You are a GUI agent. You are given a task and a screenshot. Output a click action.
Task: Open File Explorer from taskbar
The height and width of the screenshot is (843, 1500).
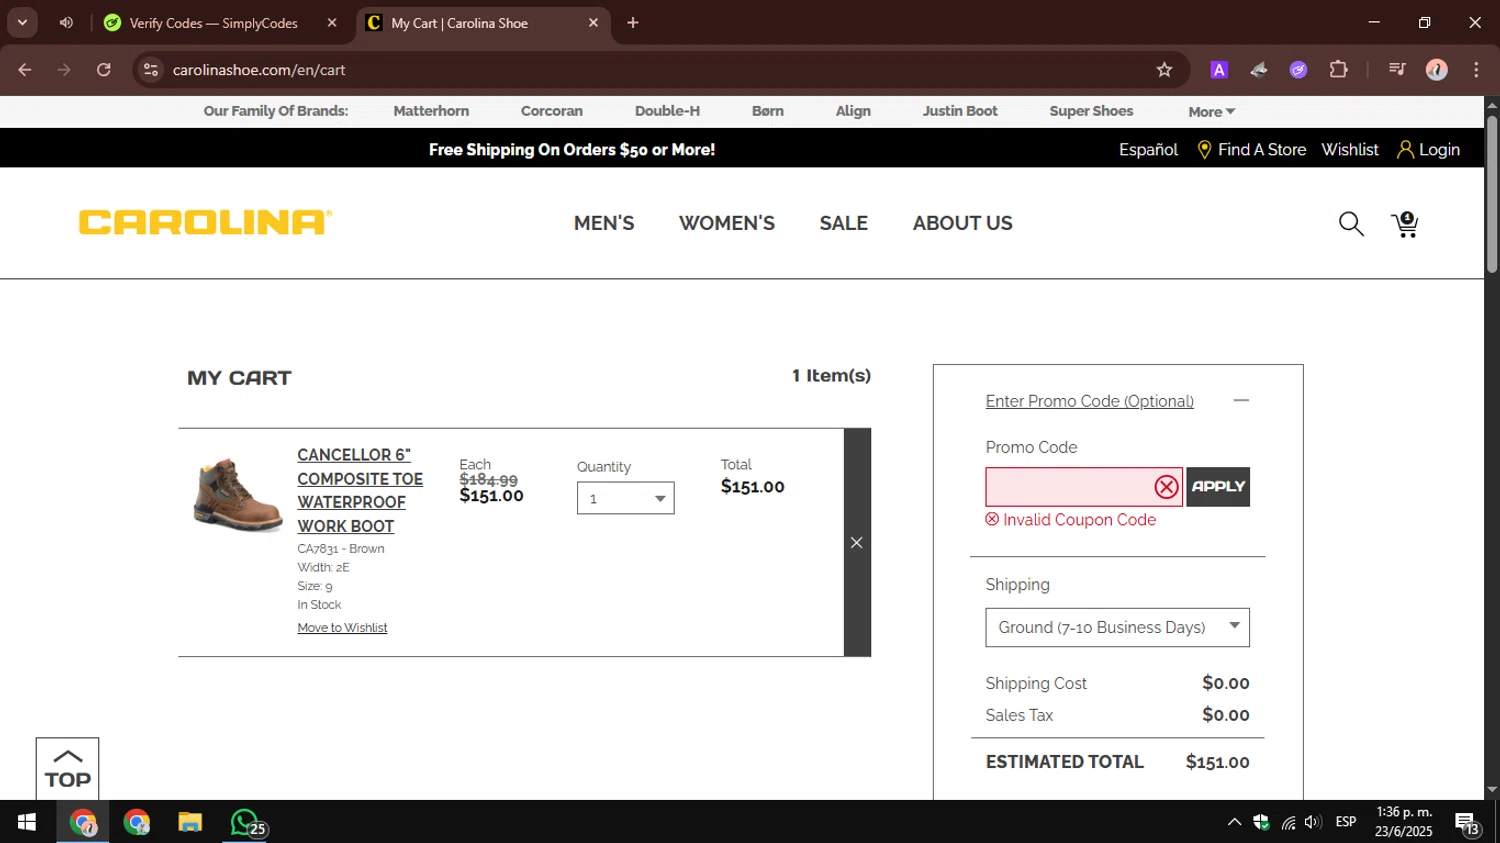click(190, 822)
